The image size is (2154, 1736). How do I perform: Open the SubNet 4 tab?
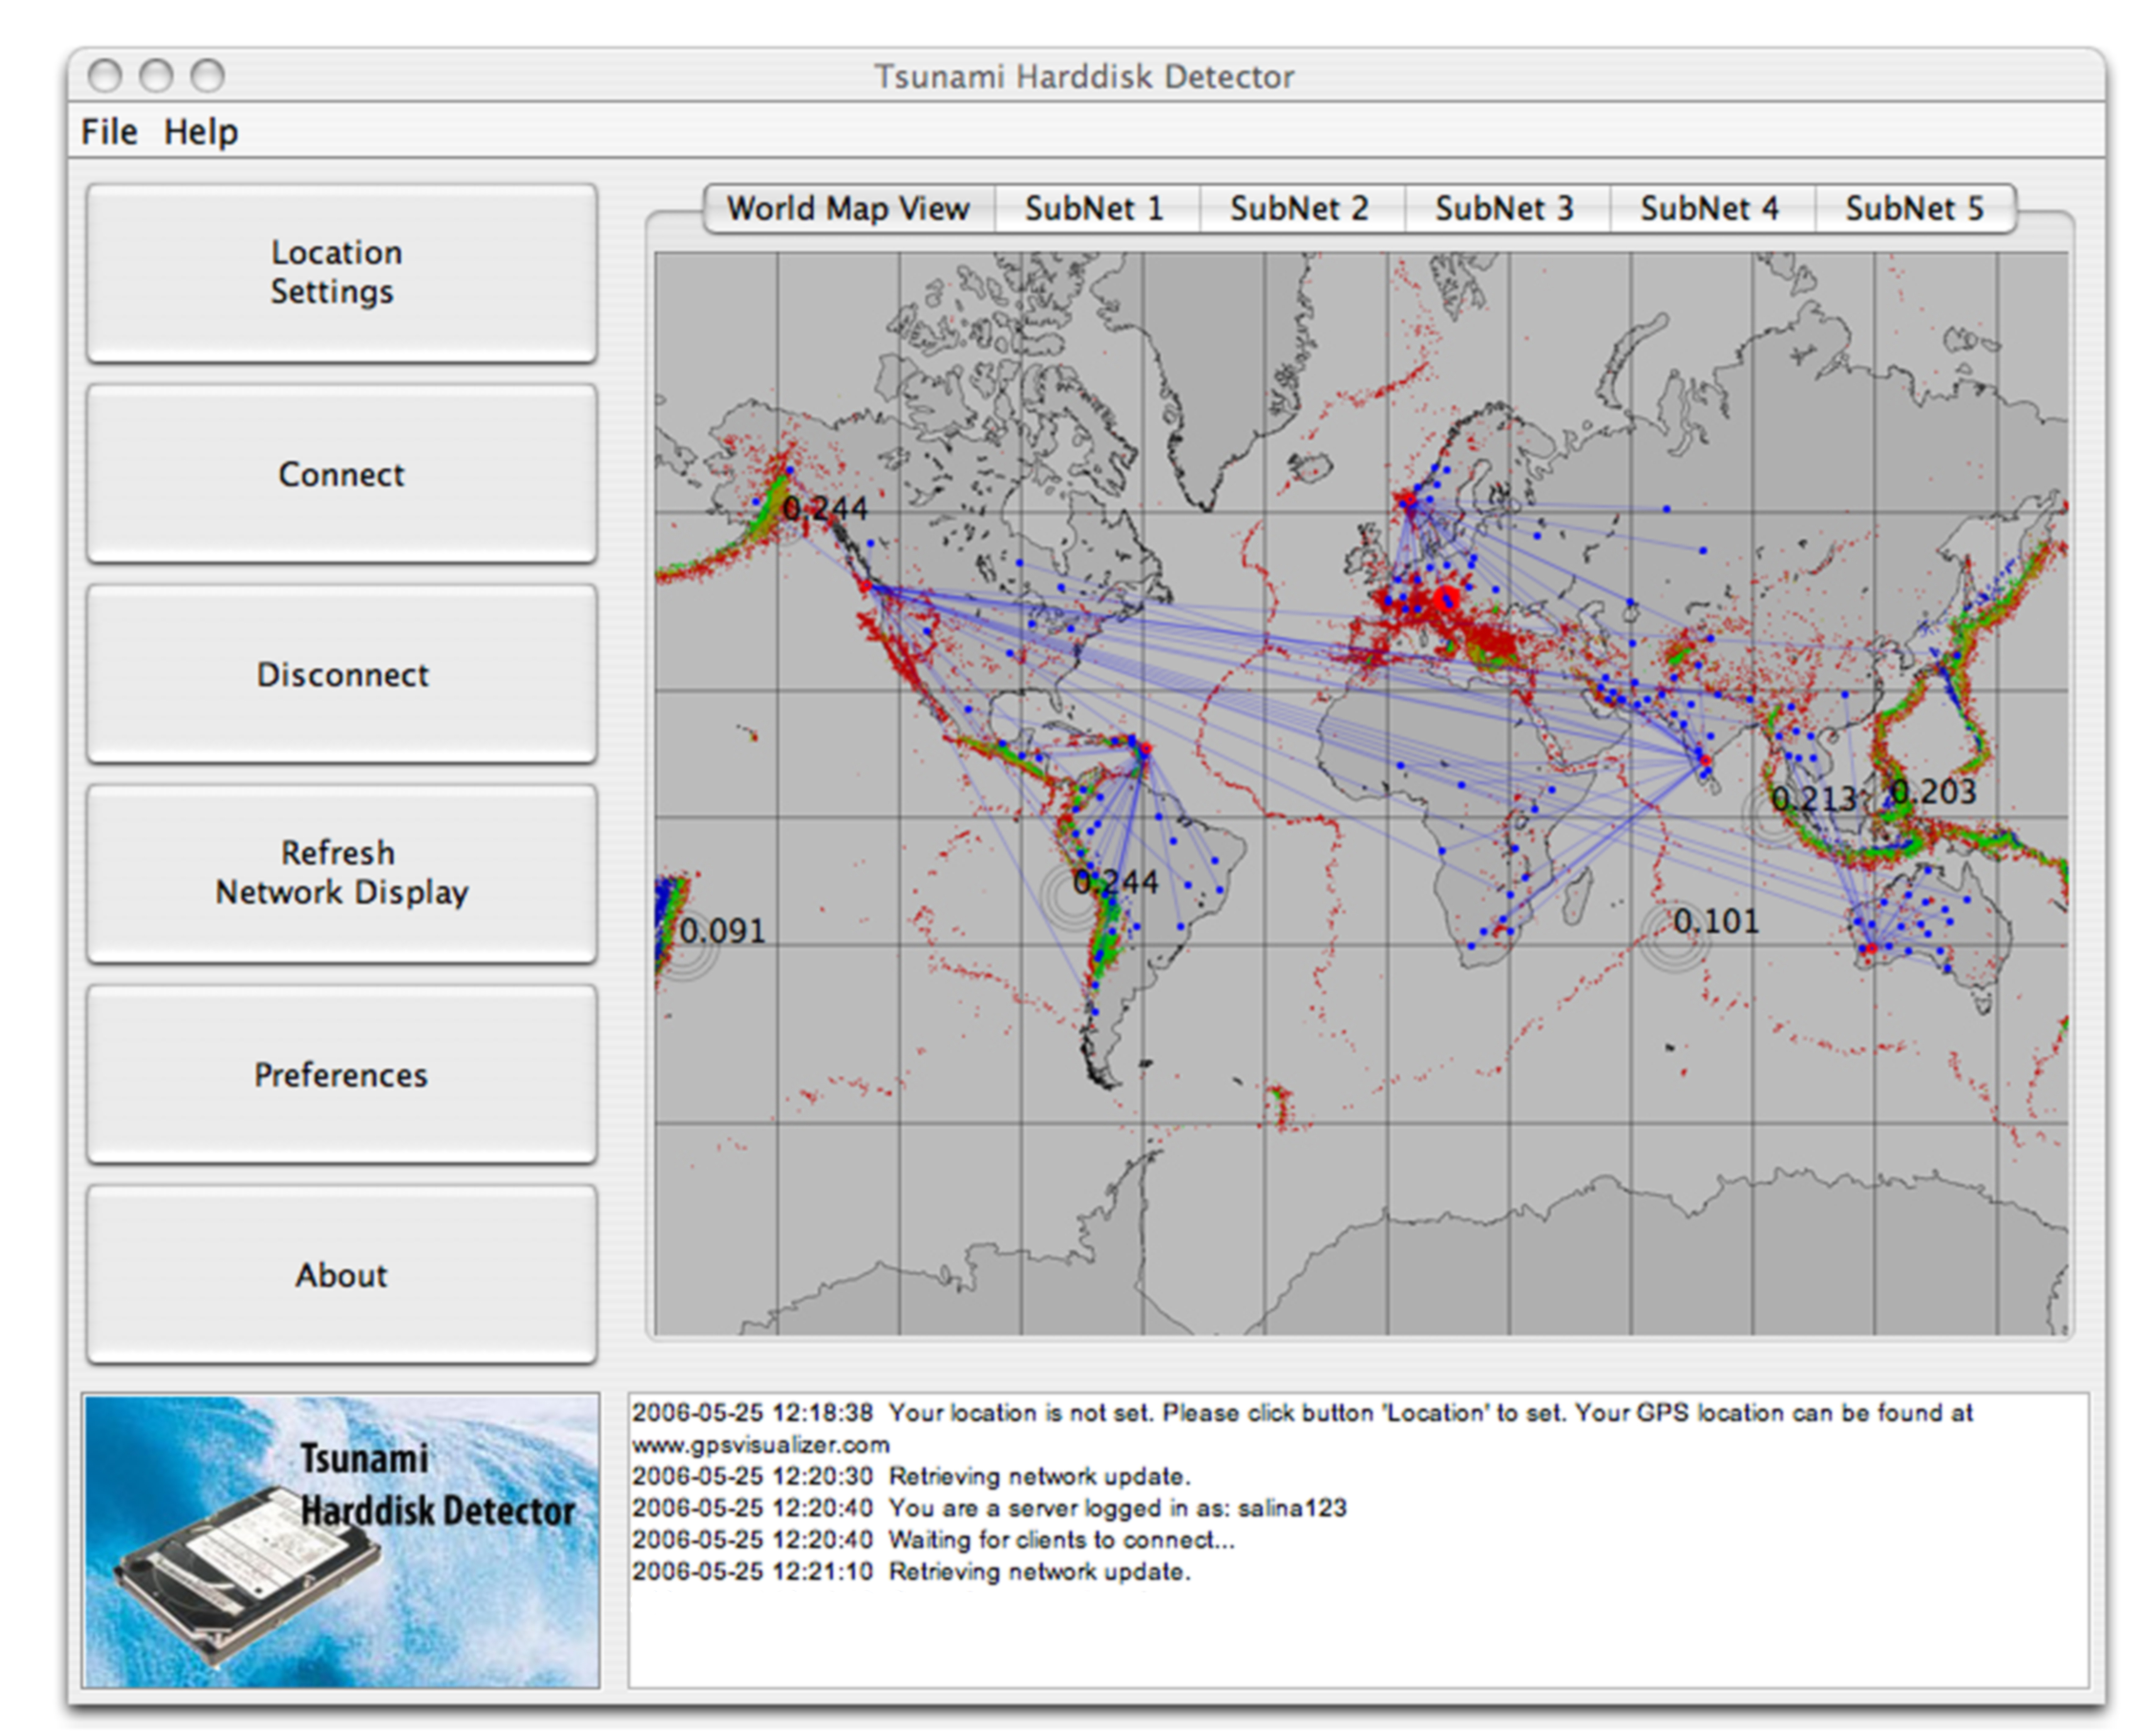[x=1711, y=208]
